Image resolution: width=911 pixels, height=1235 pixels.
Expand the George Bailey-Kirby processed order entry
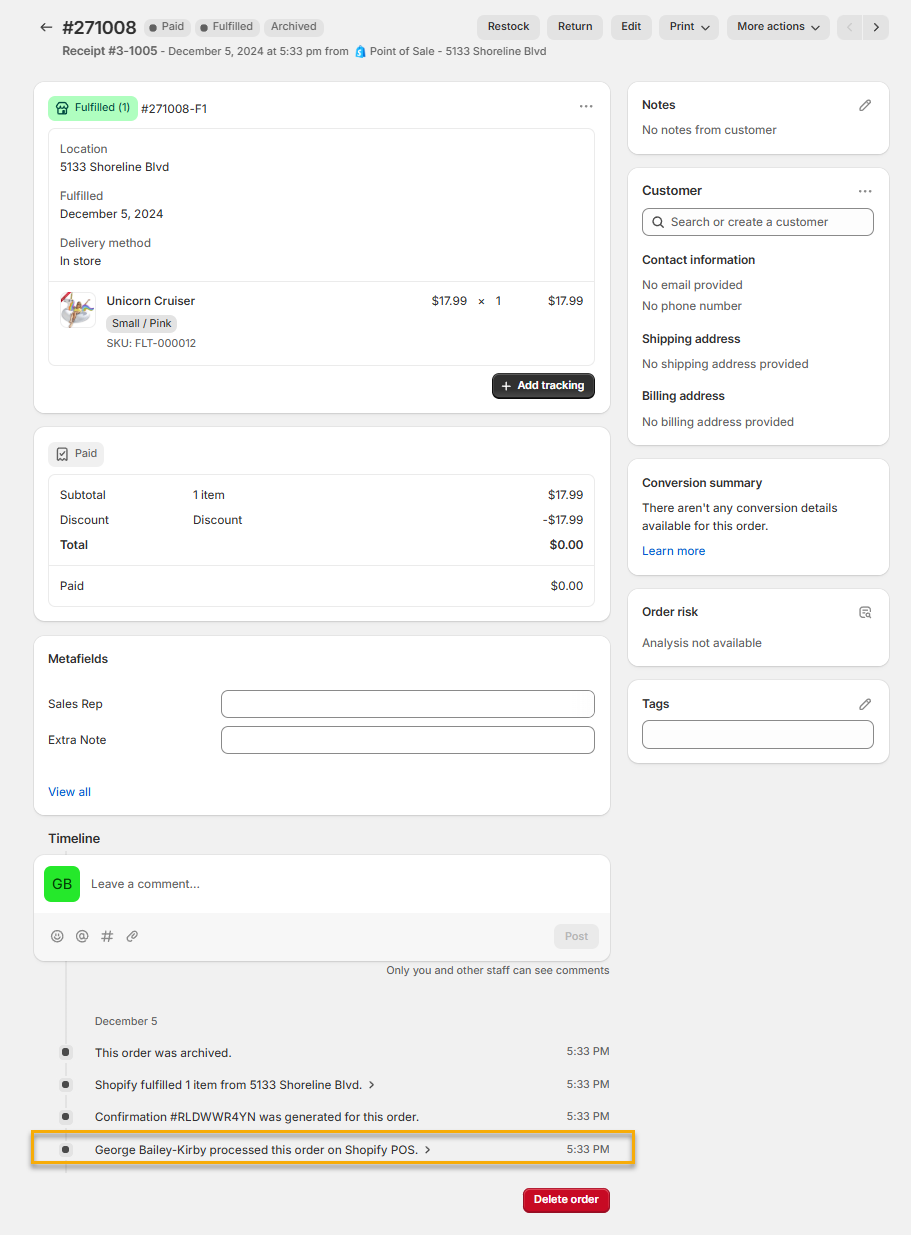coord(428,1150)
